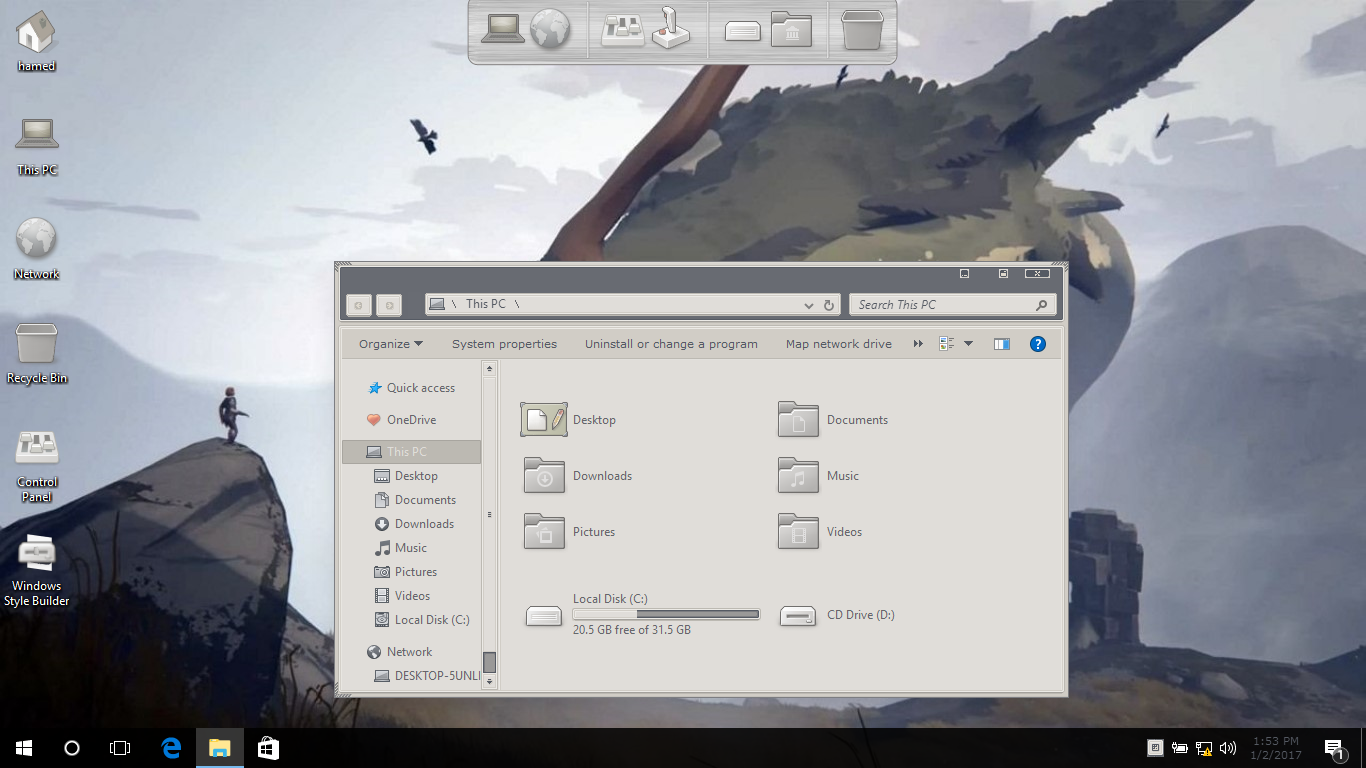The image size is (1366, 768).
Task: Click the Local Disk (C:) usage bar
Action: click(x=666, y=614)
